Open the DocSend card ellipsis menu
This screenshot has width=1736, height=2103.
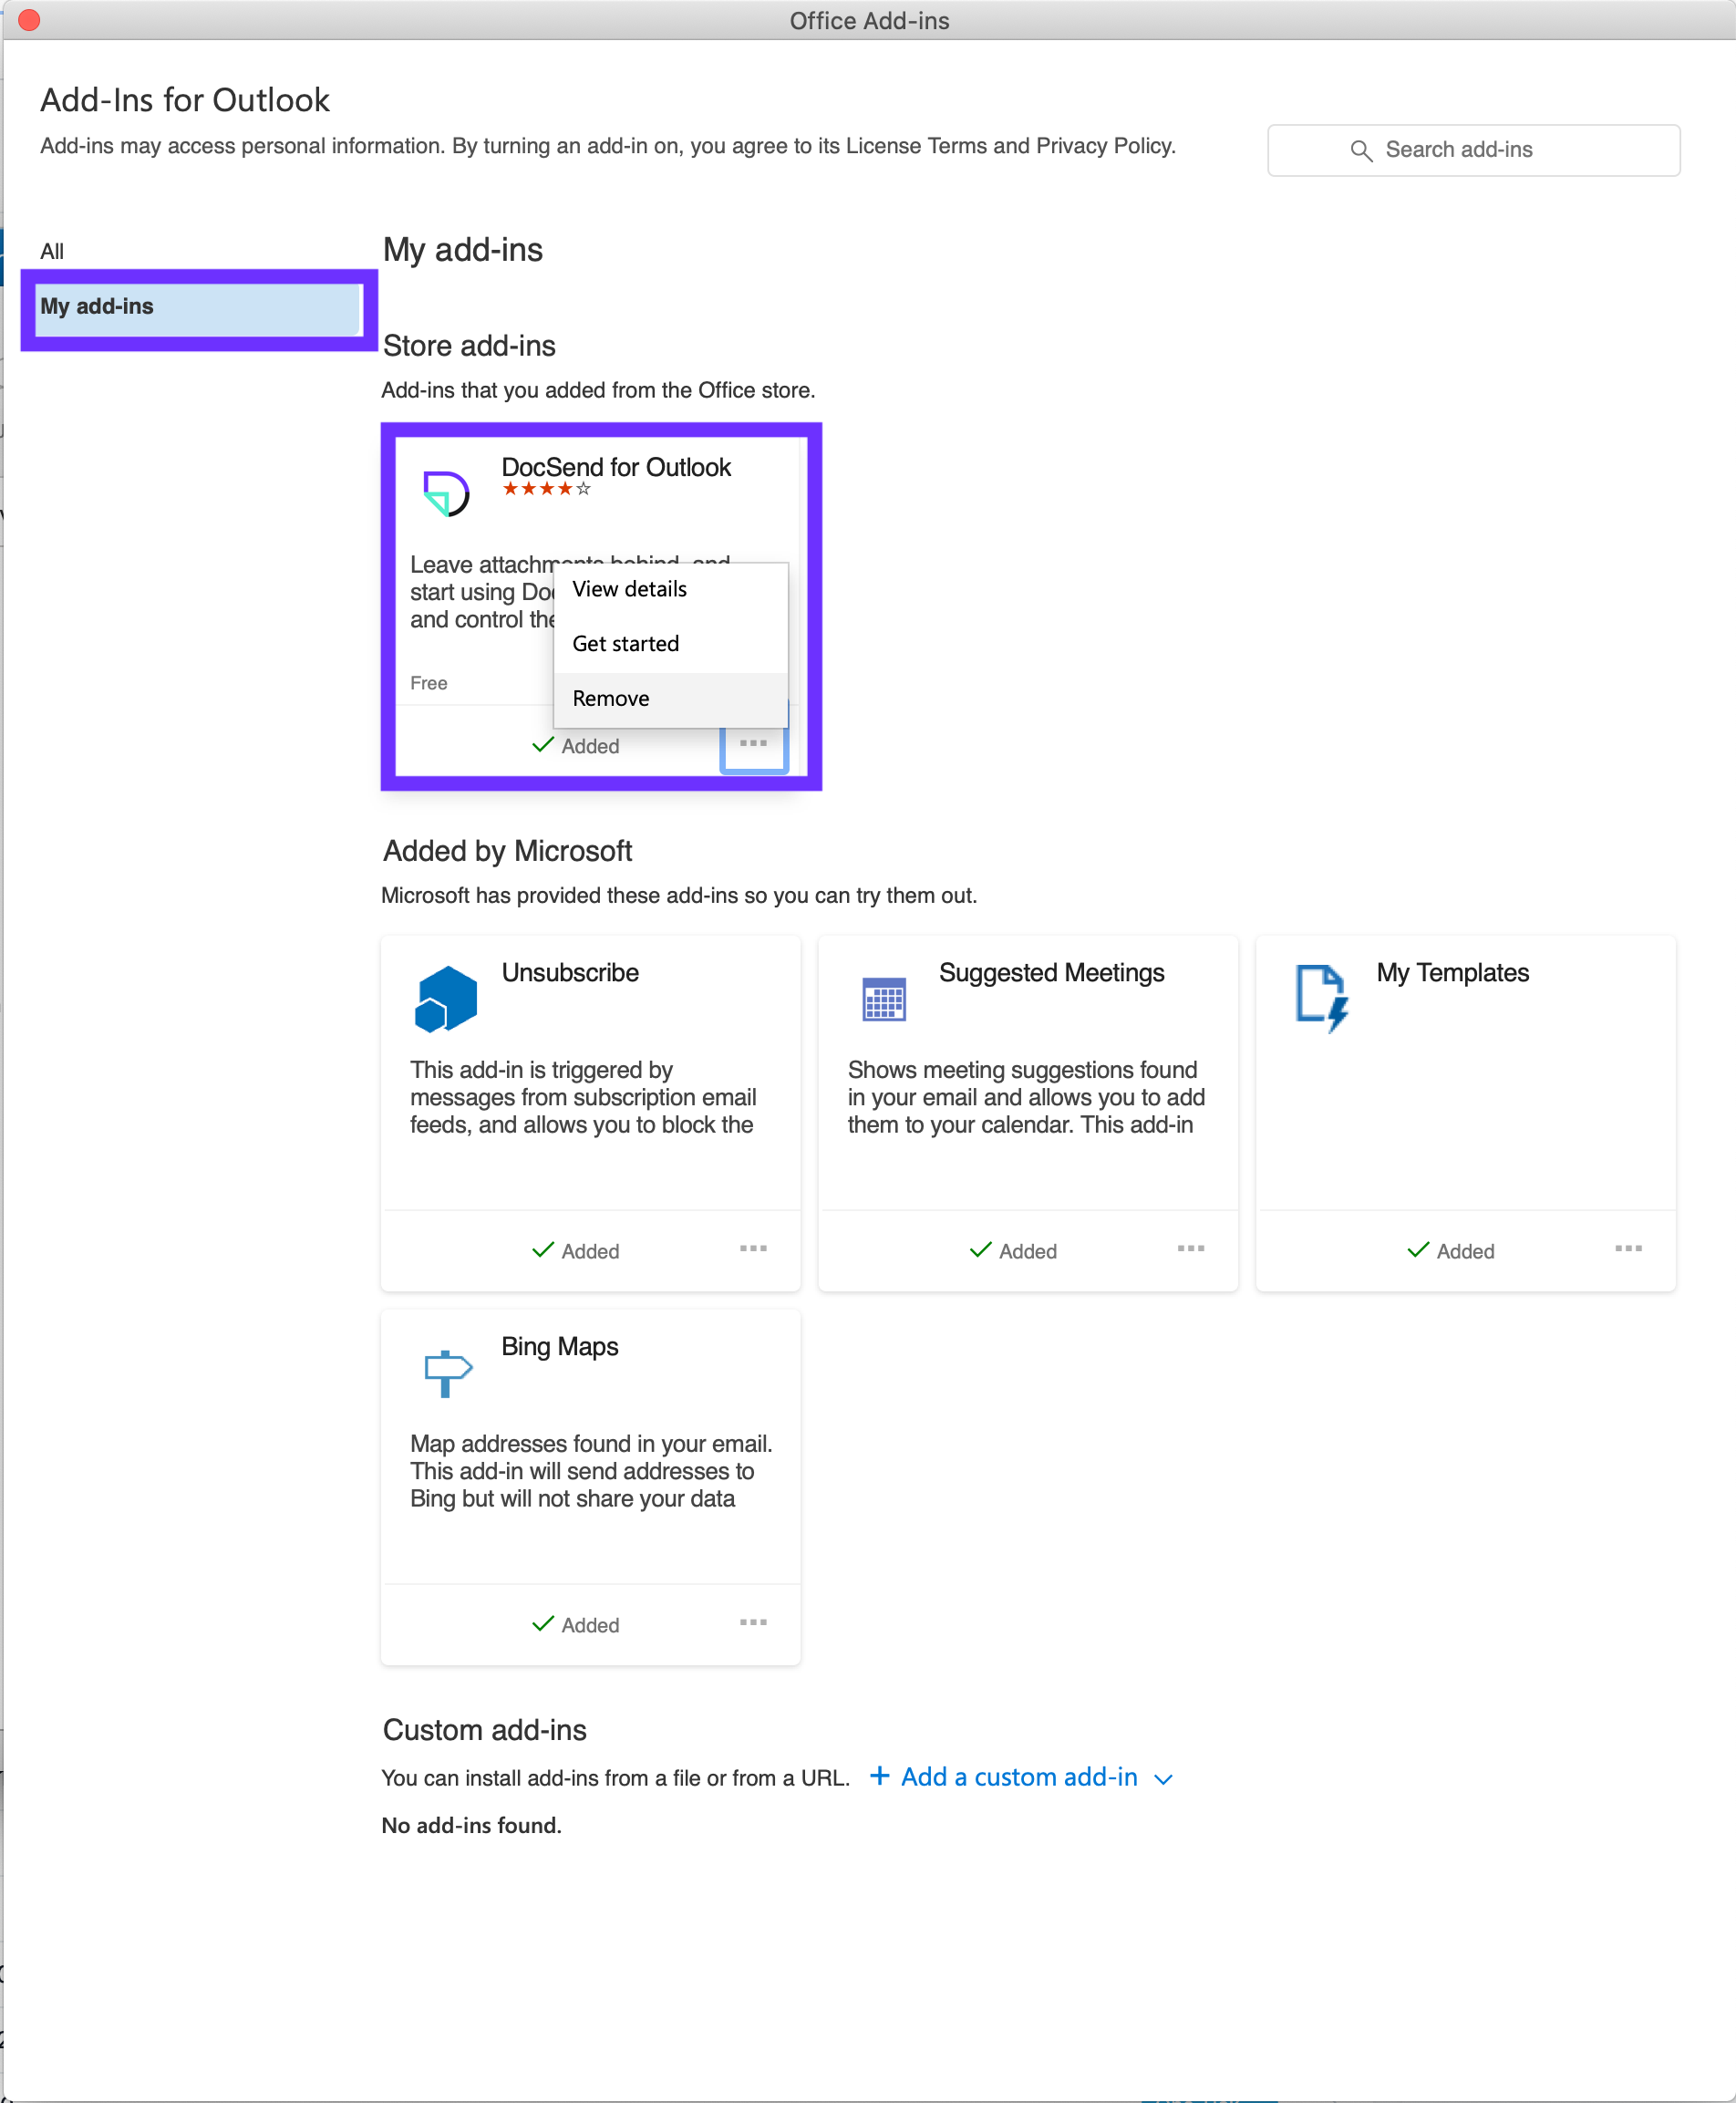754,744
